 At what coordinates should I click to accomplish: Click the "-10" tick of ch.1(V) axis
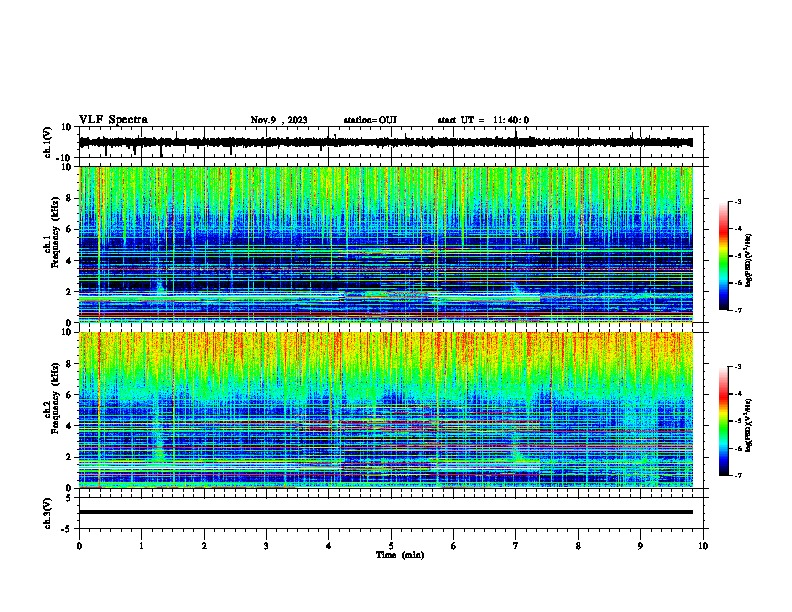[64, 158]
